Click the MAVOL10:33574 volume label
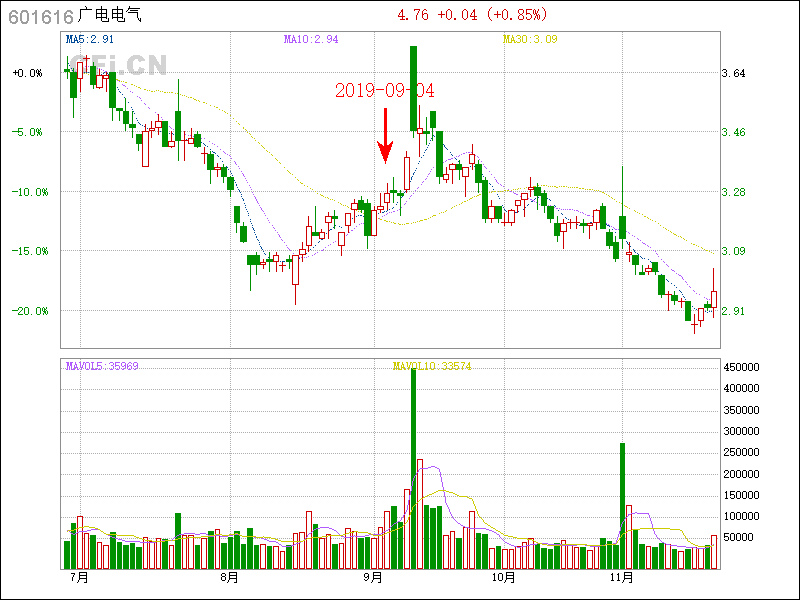Screen dimensions: 800x600 pos(432,366)
